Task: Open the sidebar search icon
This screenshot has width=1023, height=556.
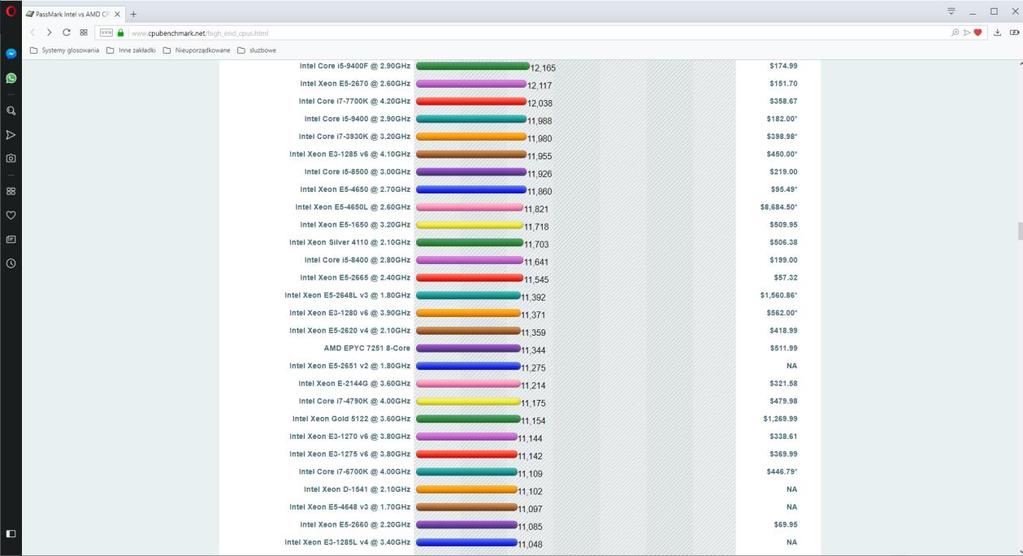Action: [10, 111]
